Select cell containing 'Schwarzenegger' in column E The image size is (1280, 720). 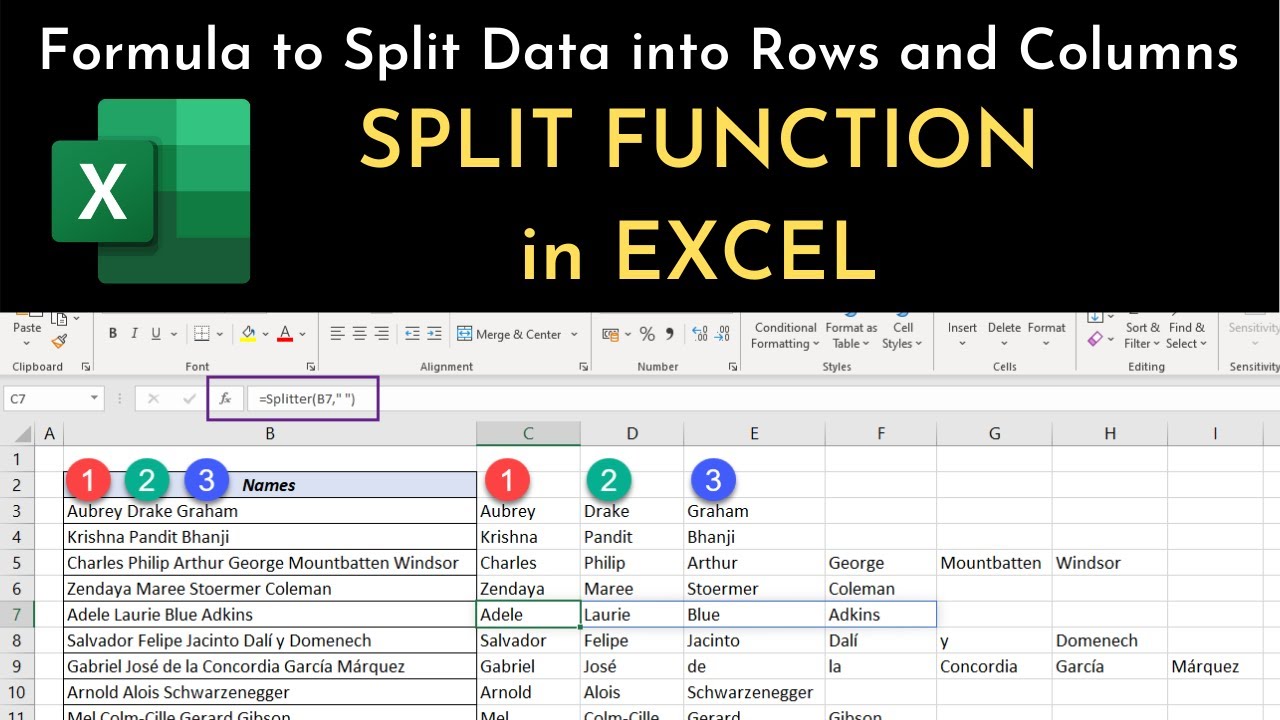click(x=754, y=692)
